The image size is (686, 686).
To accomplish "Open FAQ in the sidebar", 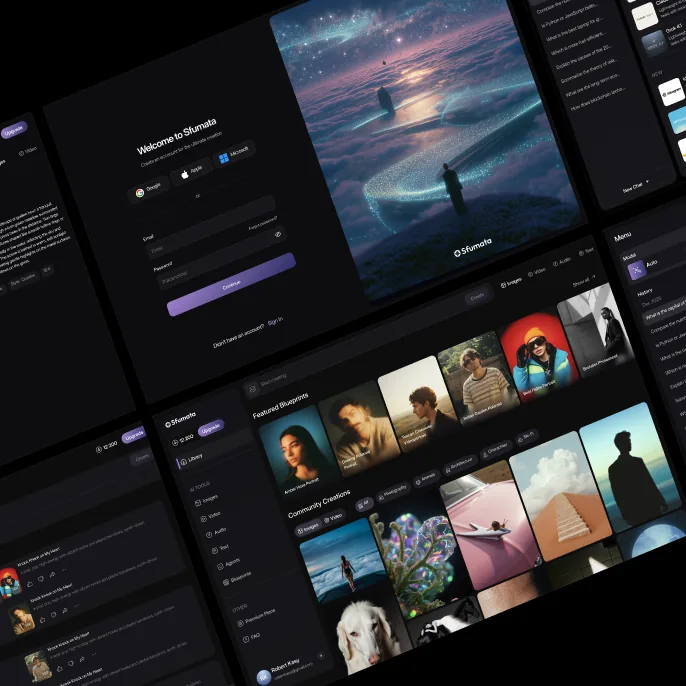I will [252, 637].
